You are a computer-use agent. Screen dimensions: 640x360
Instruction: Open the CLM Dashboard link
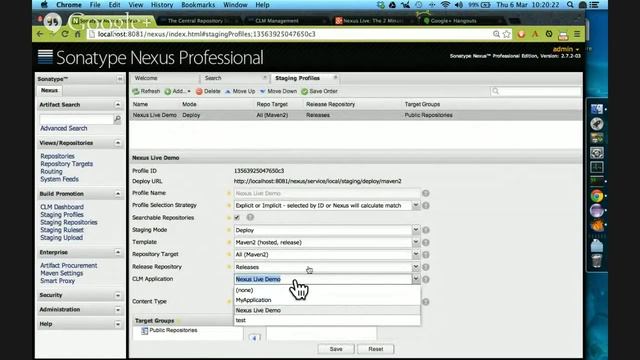[x=62, y=207]
